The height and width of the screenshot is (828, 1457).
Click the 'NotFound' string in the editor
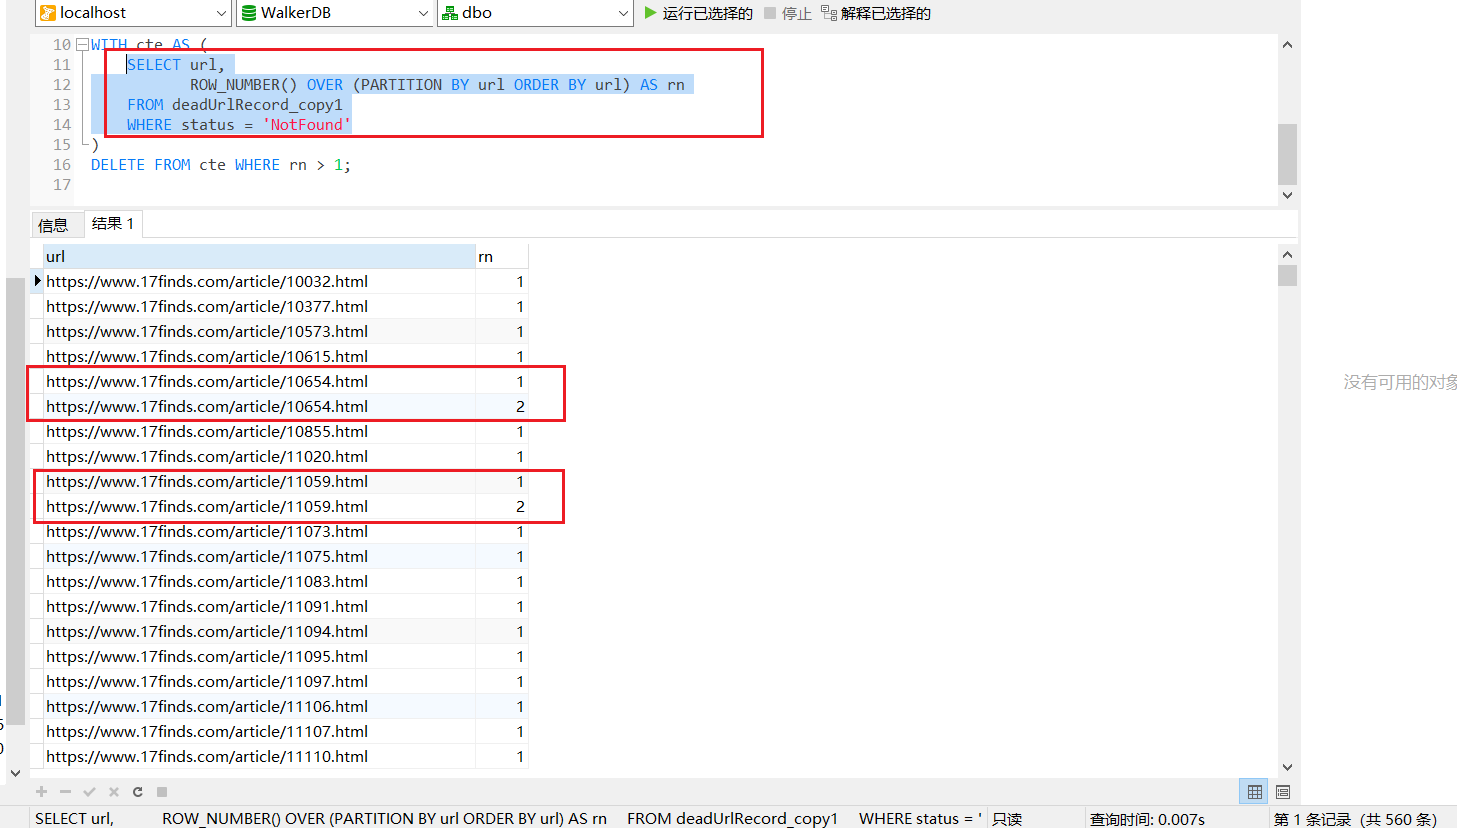(x=307, y=125)
